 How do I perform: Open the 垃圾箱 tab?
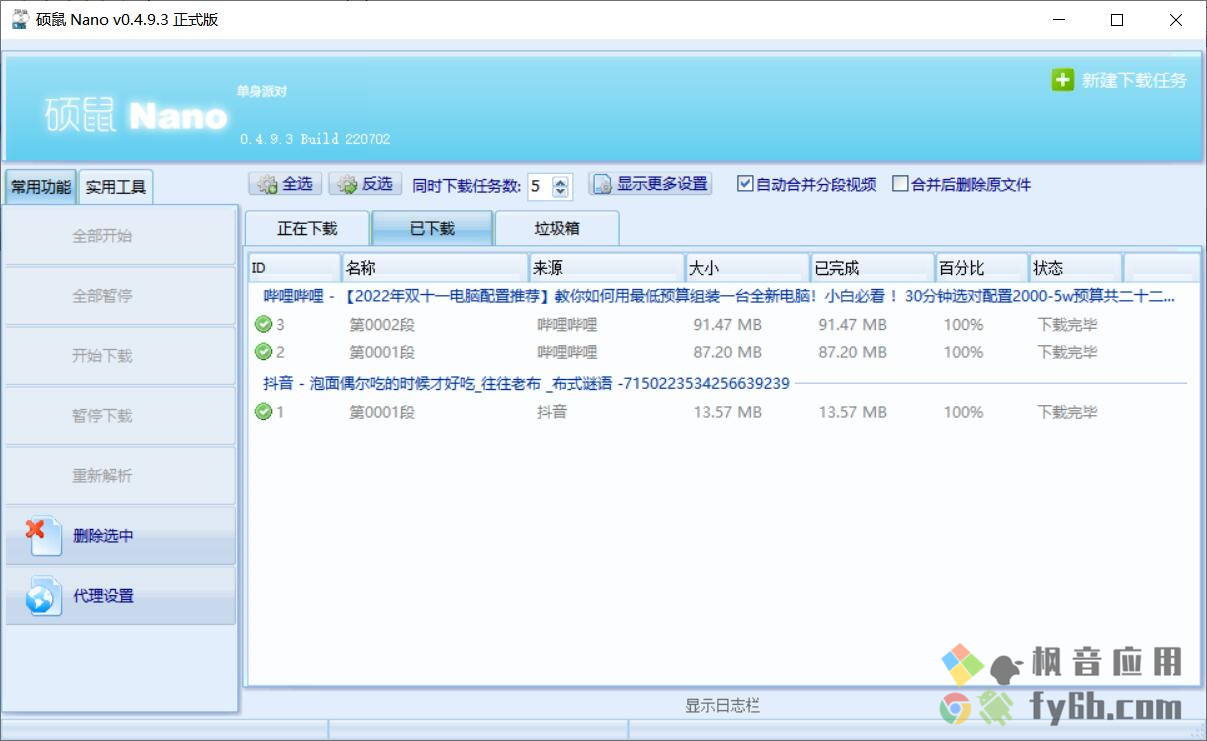[557, 228]
